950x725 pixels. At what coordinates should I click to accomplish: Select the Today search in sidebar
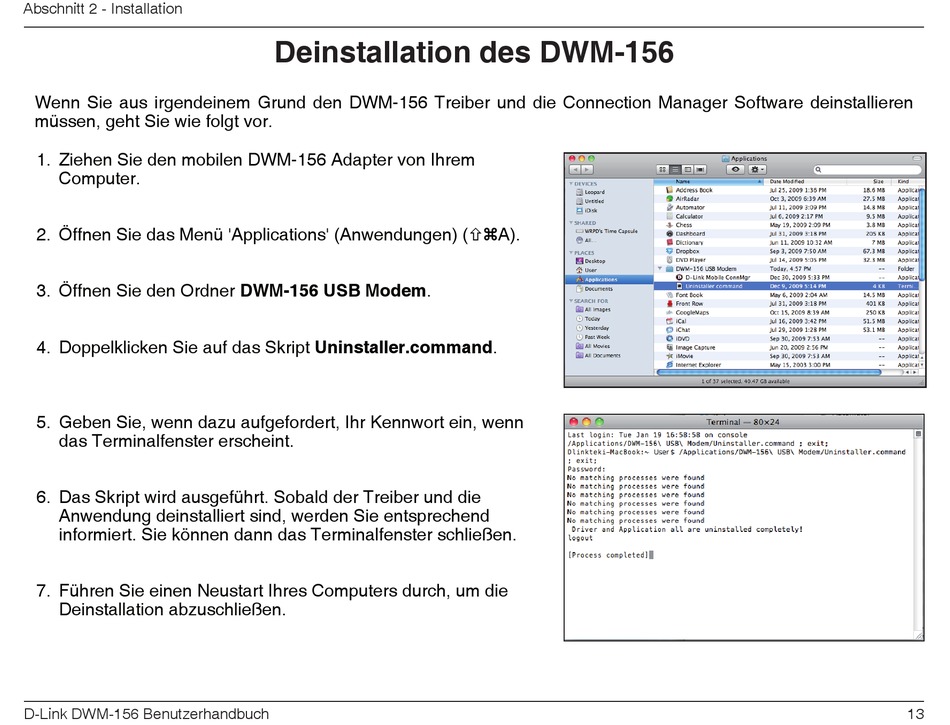click(x=588, y=318)
